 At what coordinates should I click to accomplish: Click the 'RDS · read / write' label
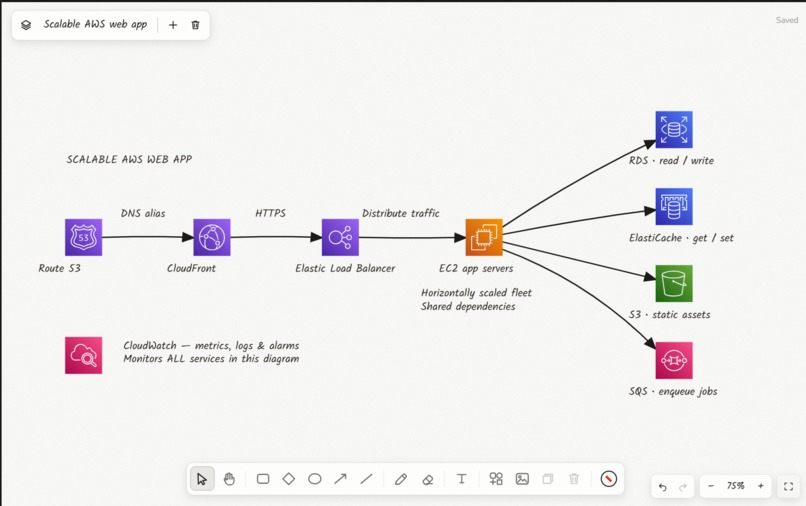coord(671,160)
